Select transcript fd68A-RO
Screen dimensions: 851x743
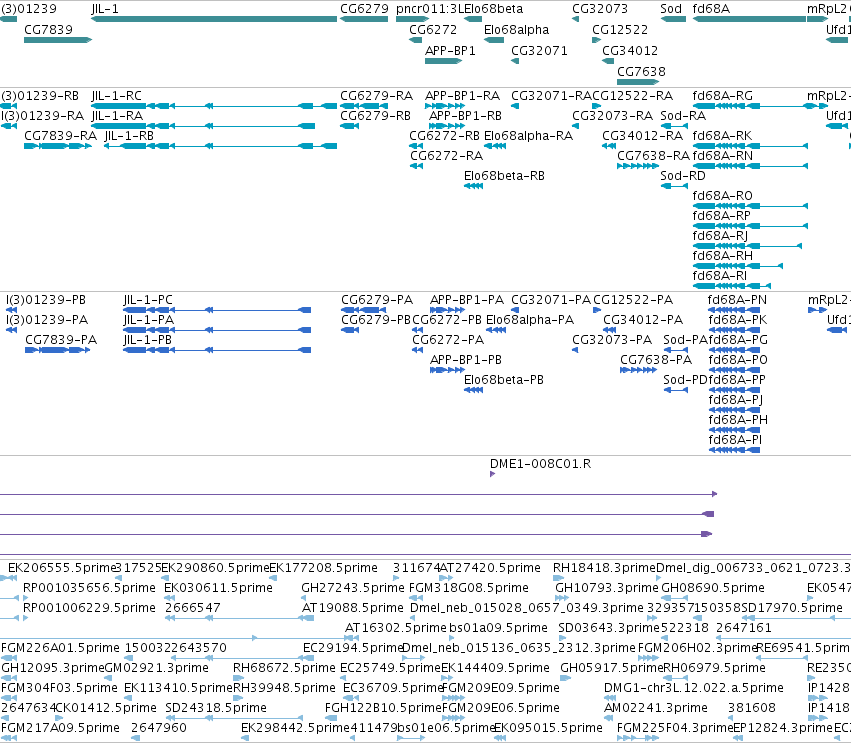click(722, 196)
